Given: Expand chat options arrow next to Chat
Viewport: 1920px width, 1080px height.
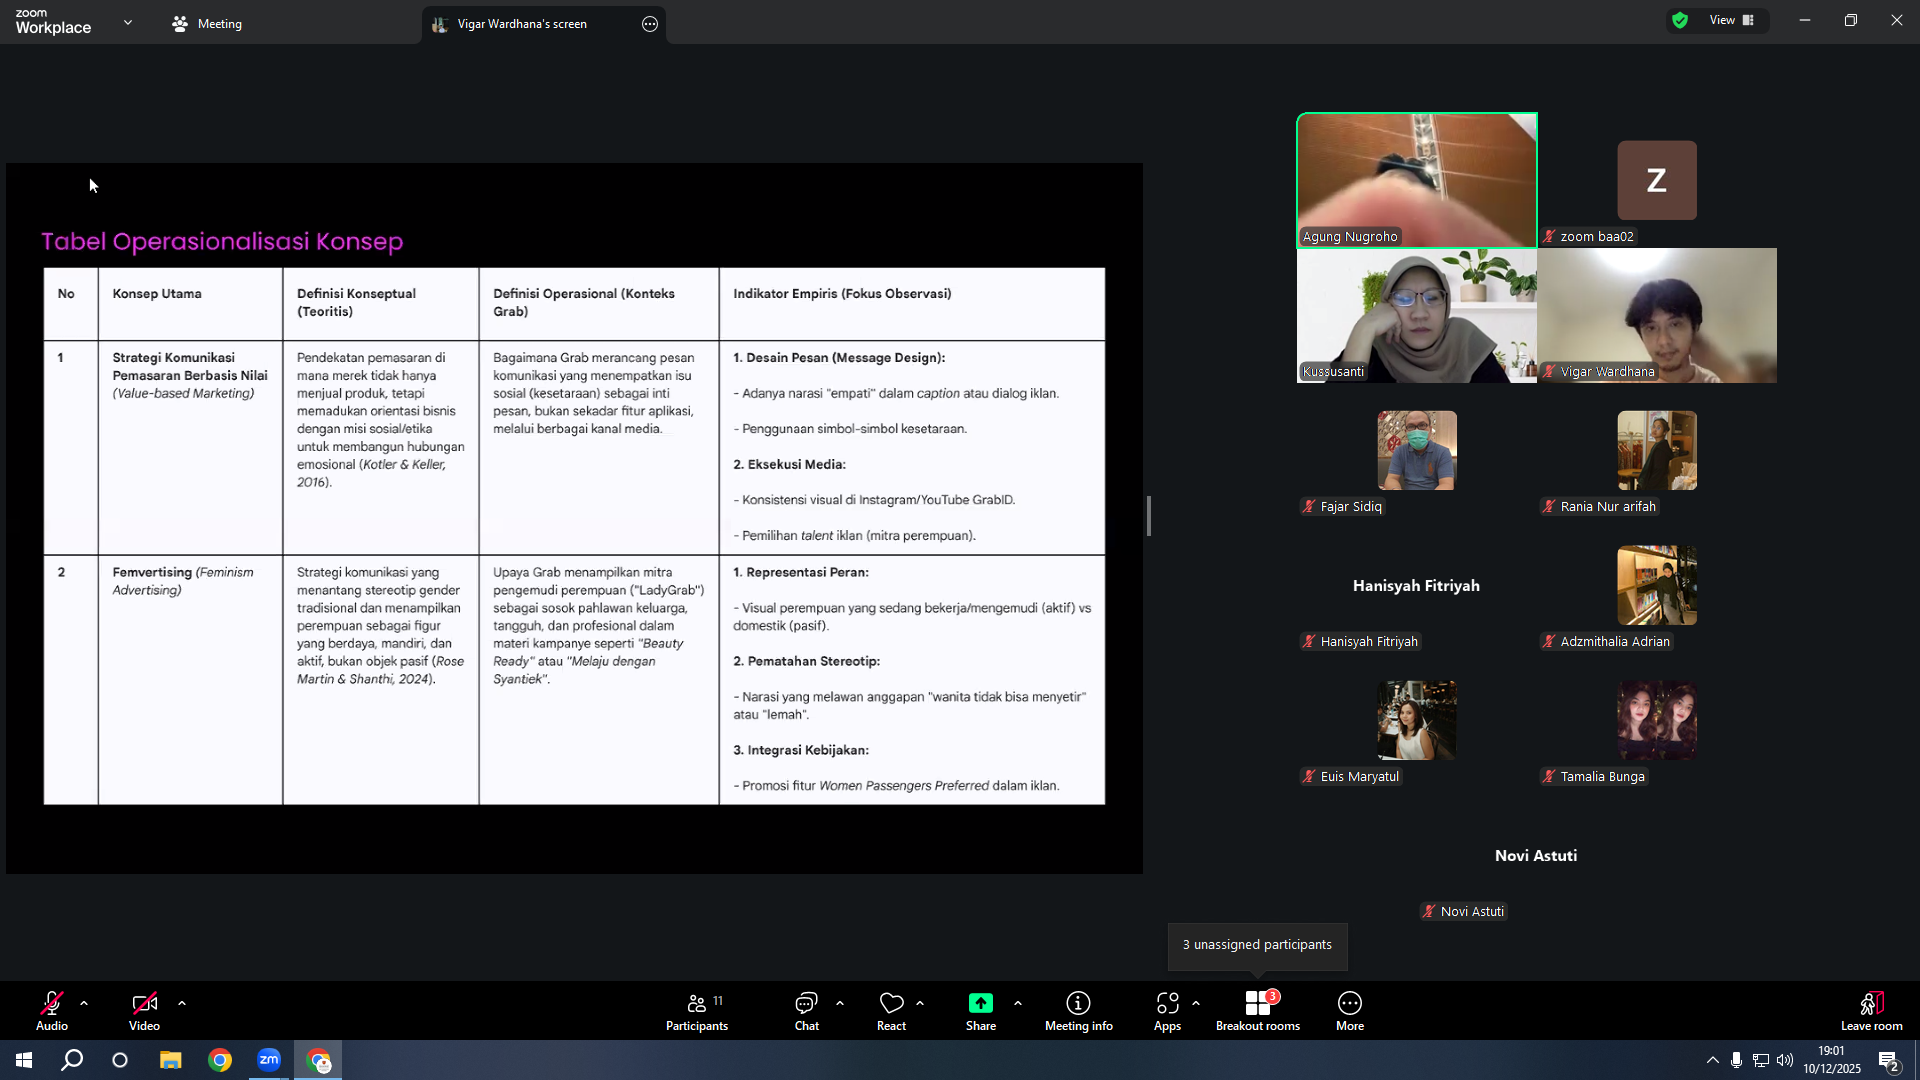Looking at the screenshot, I should pyautogui.click(x=840, y=1003).
